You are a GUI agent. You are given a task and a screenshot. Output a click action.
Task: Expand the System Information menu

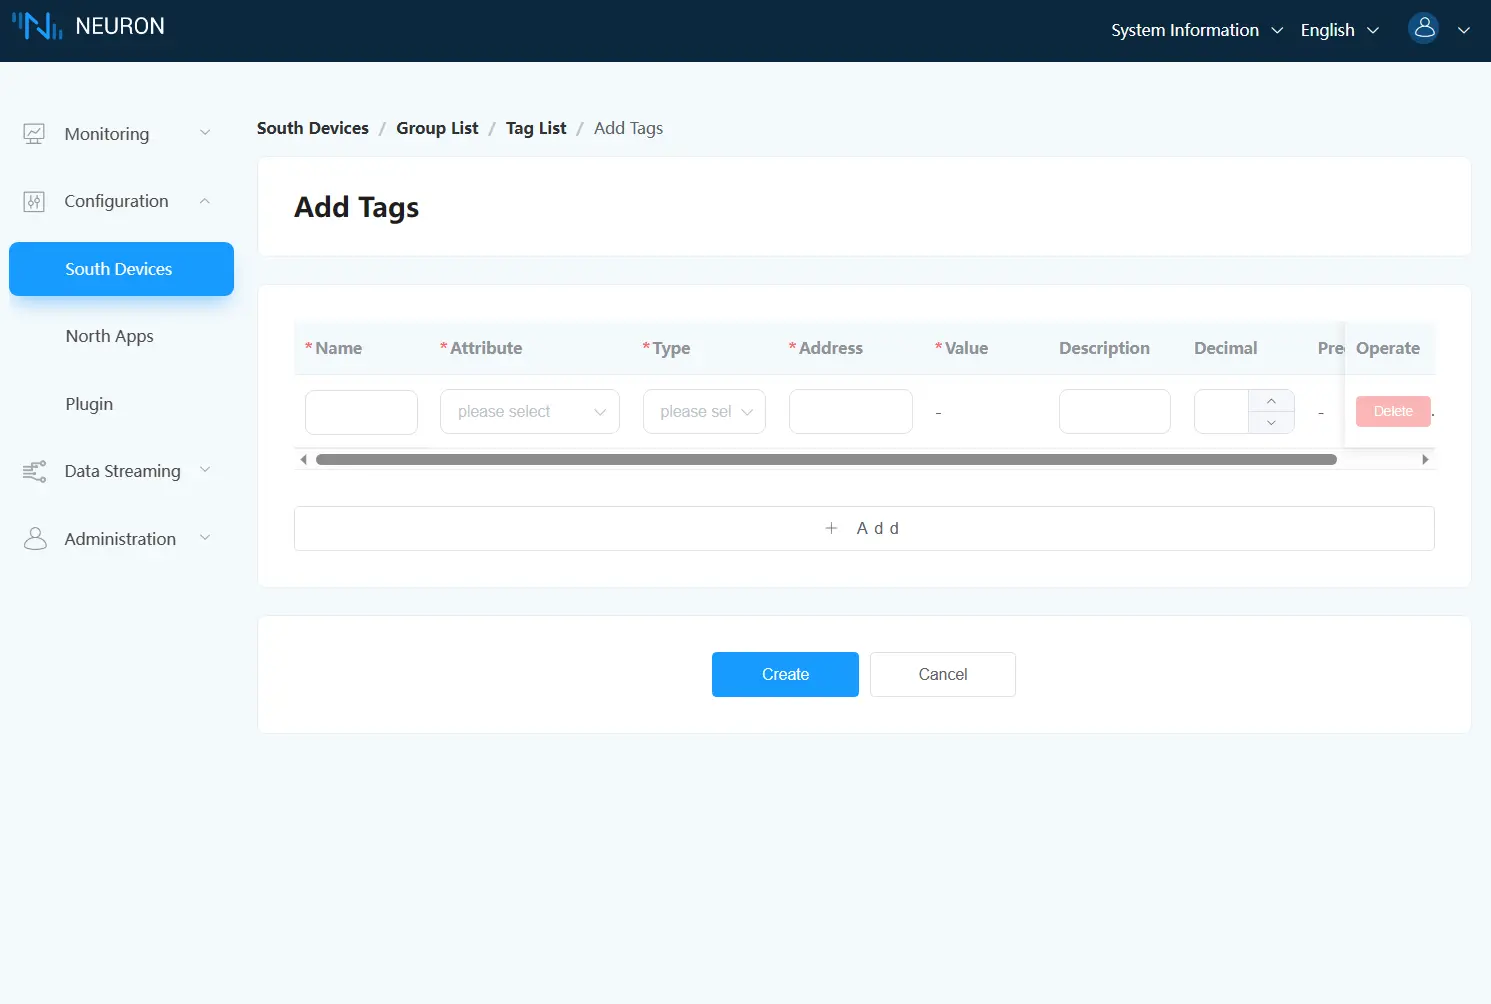(1196, 30)
